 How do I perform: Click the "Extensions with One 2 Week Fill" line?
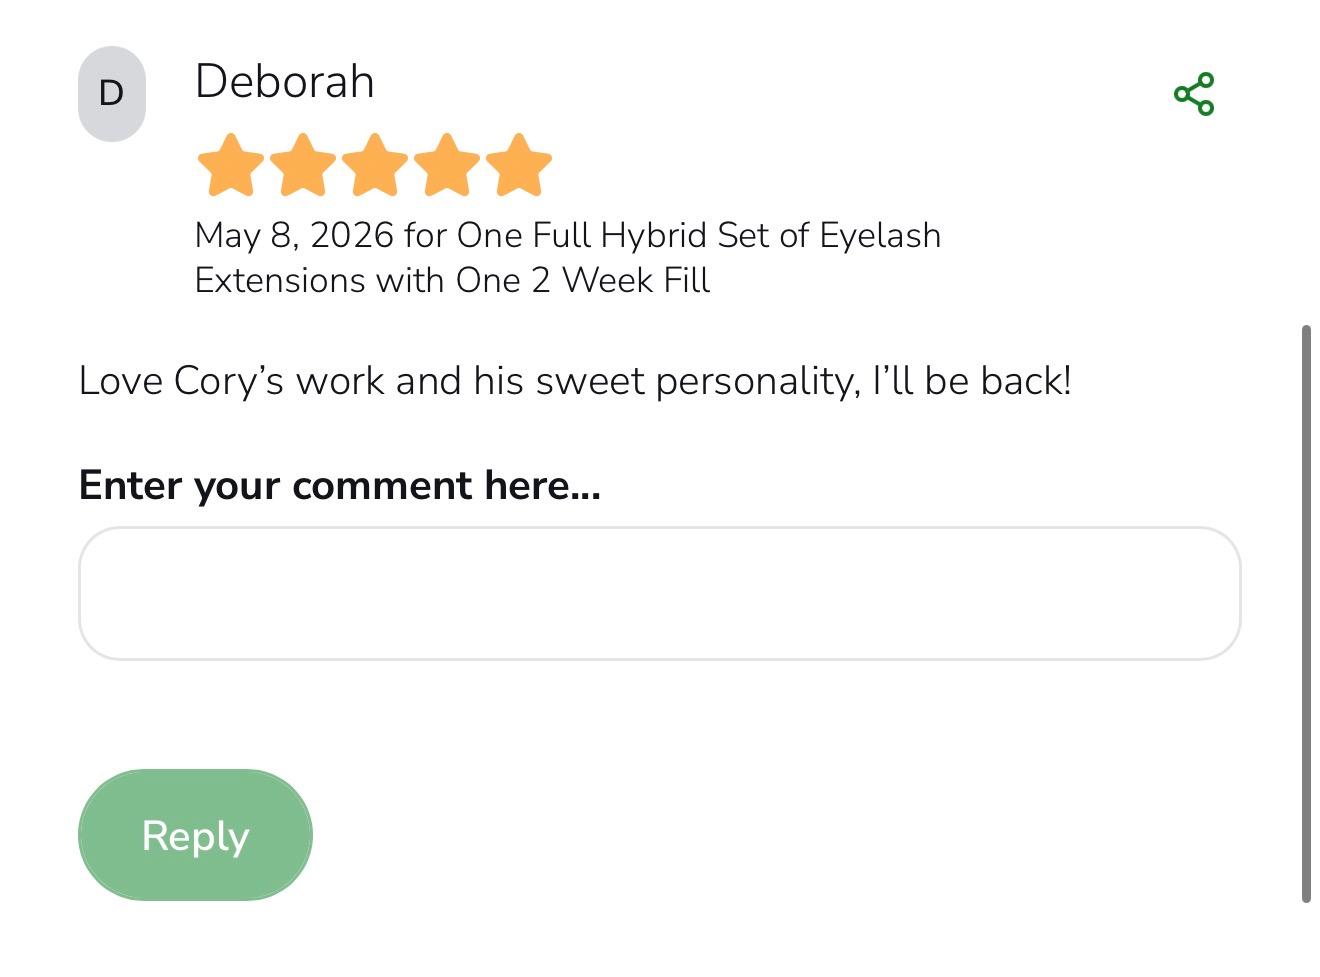(x=453, y=280)
